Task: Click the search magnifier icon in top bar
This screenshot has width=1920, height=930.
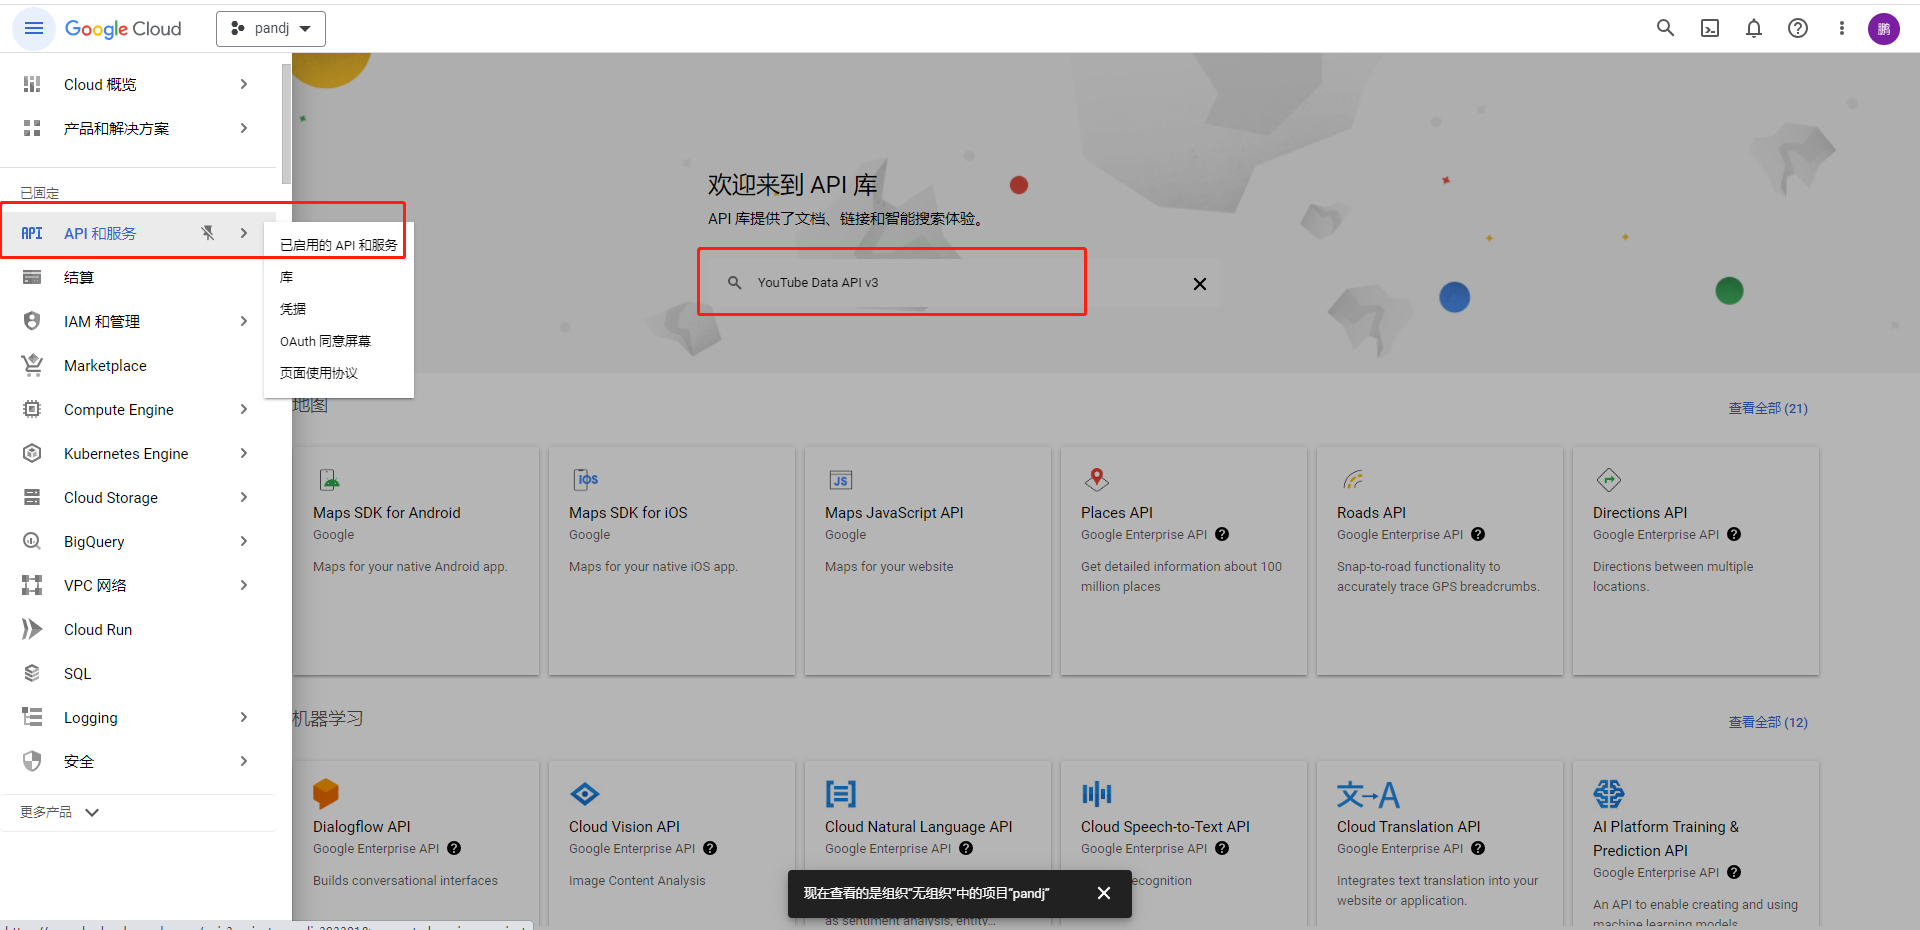Action: 1665,28
